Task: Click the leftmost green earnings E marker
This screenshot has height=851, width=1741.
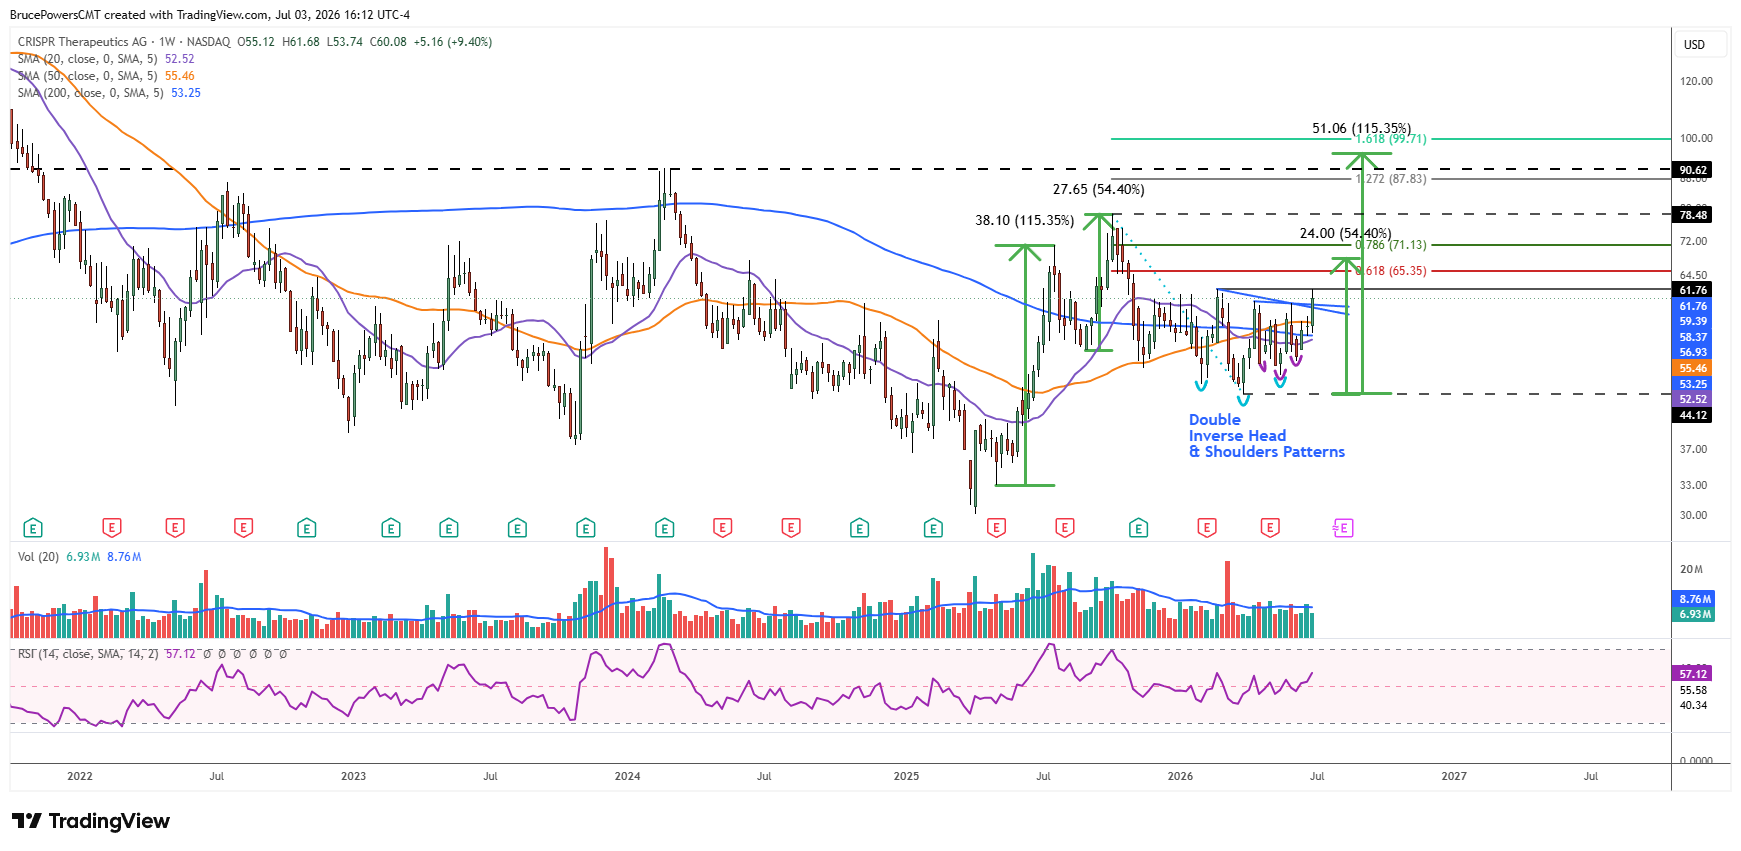Action: point(32,528)
